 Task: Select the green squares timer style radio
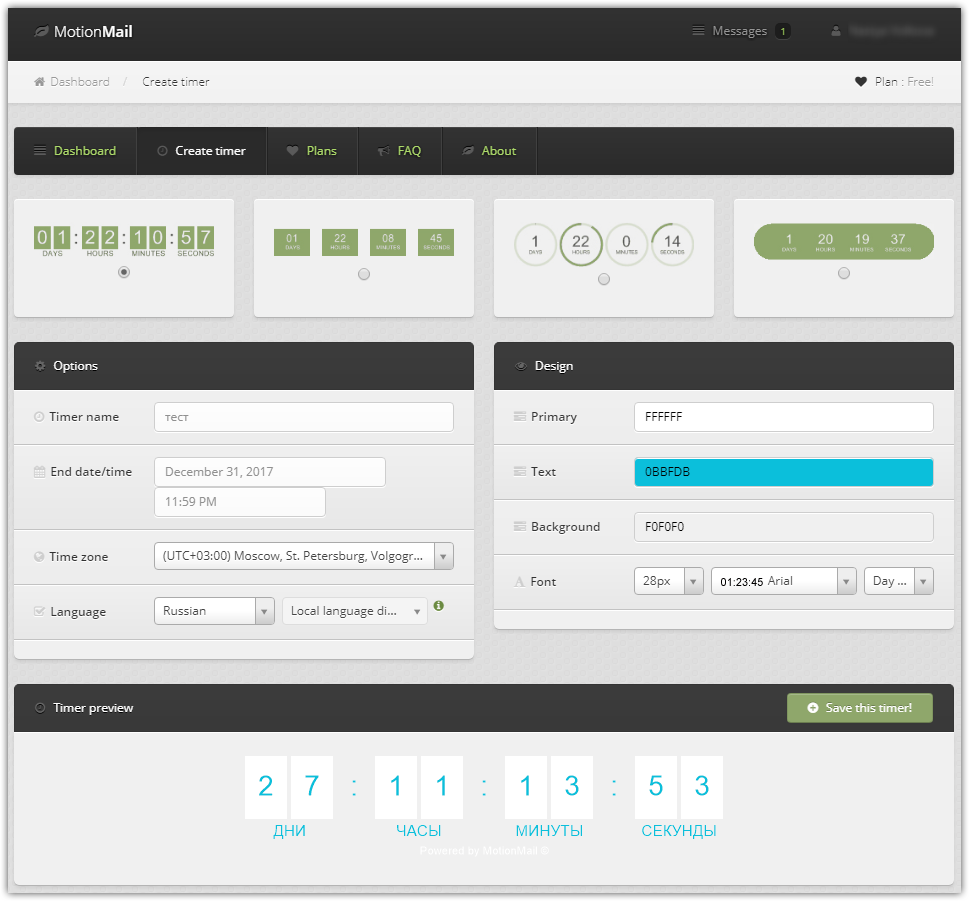364,274
